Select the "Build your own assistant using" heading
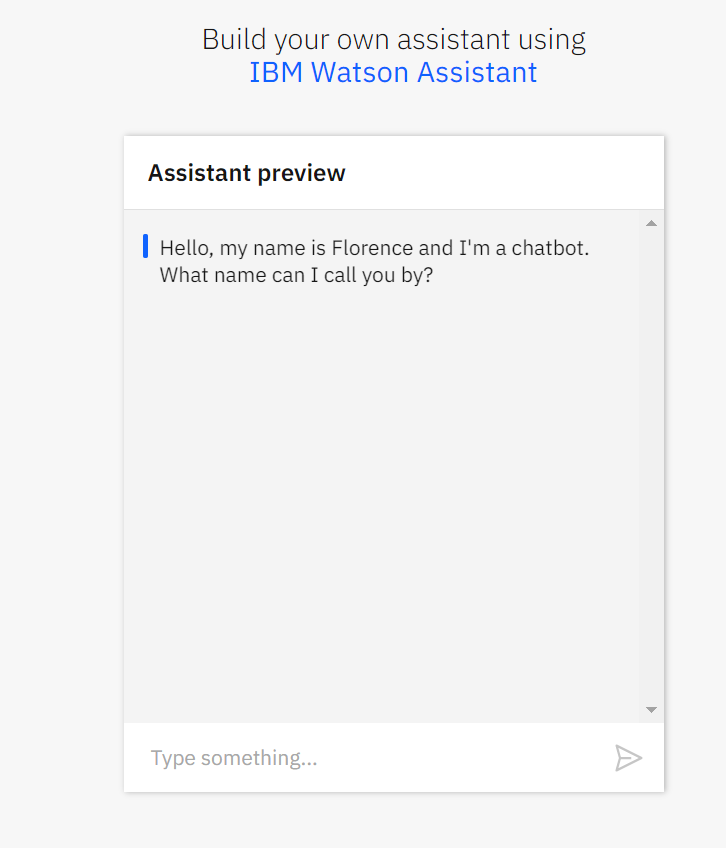This screenshot has width=726, height=848. [393, 39]
